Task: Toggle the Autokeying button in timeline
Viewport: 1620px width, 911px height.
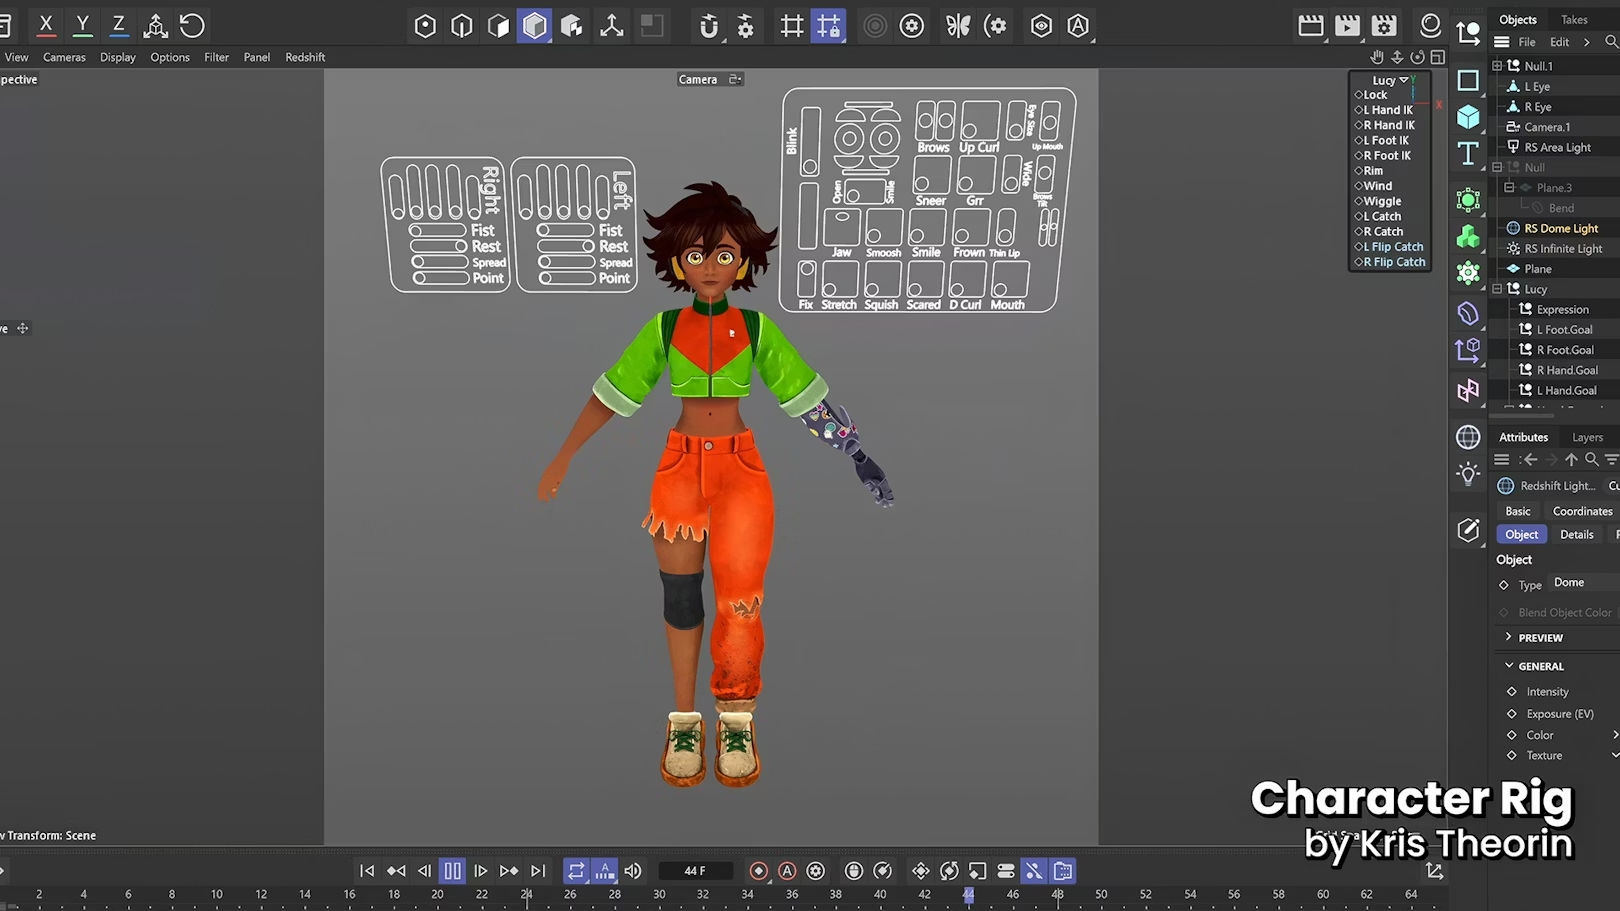Action: (787, 871)
